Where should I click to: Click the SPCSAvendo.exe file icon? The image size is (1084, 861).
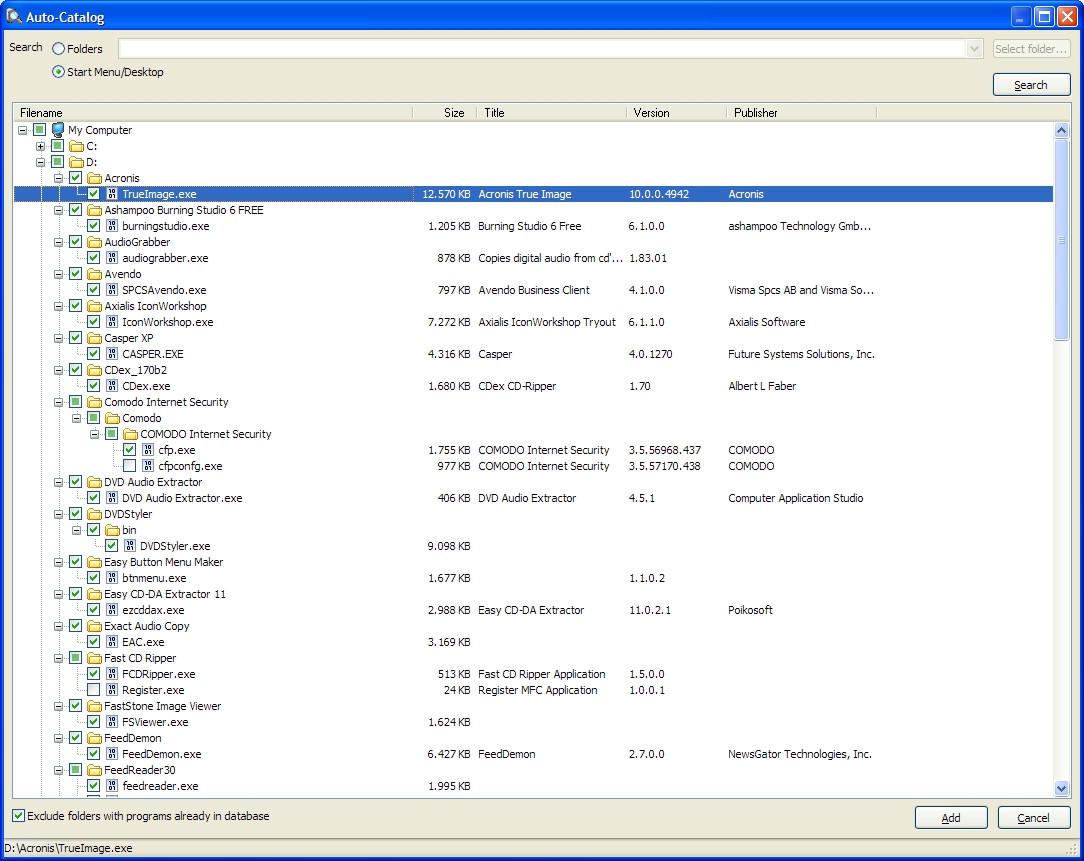click(x=112, y=290)
